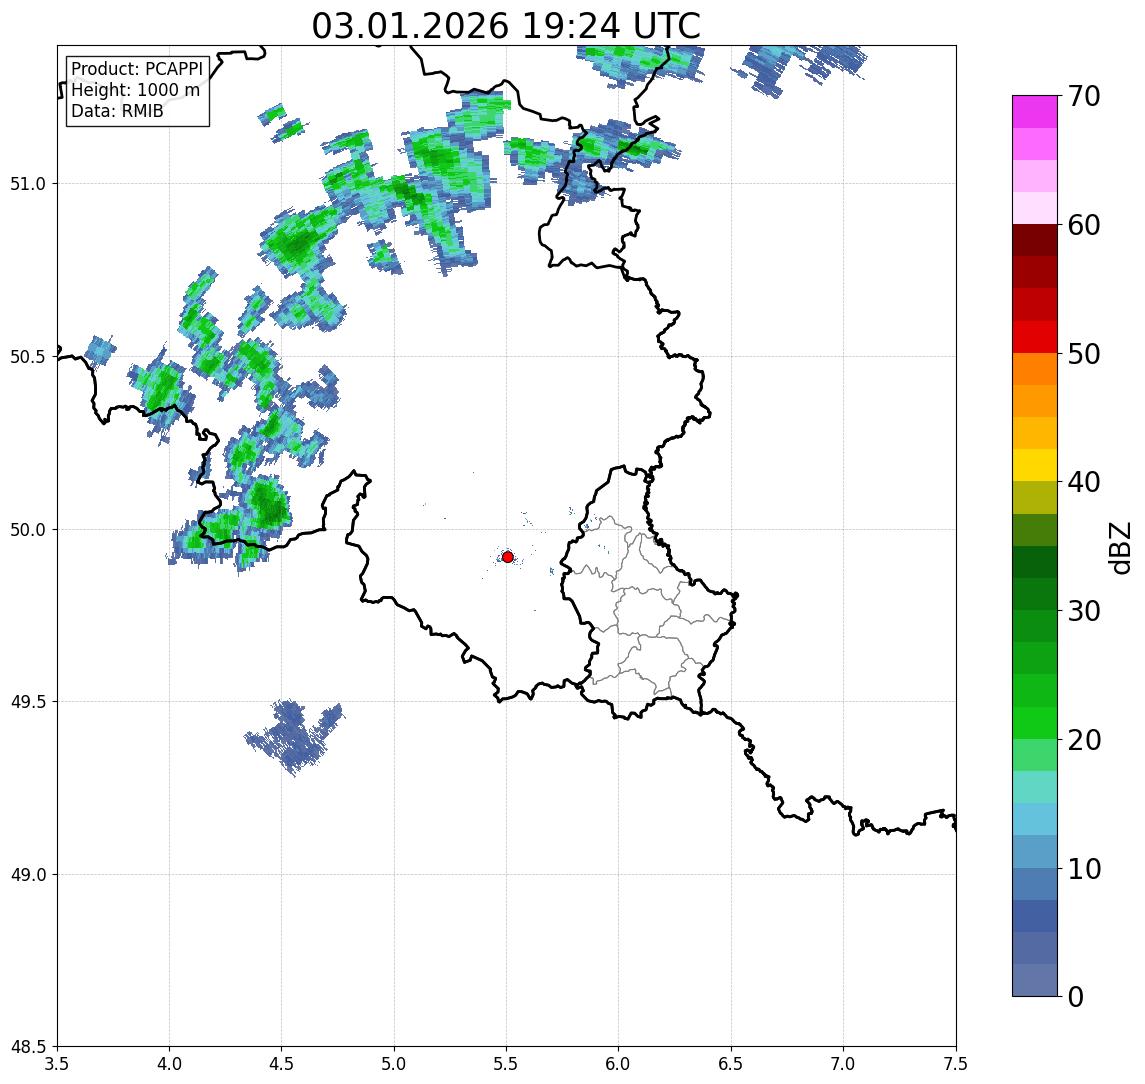Image resolution: width=1145 pixels, height=1084 pixels.
Task: Click the colorbar tick label 50
Action: click(1084, 354)
